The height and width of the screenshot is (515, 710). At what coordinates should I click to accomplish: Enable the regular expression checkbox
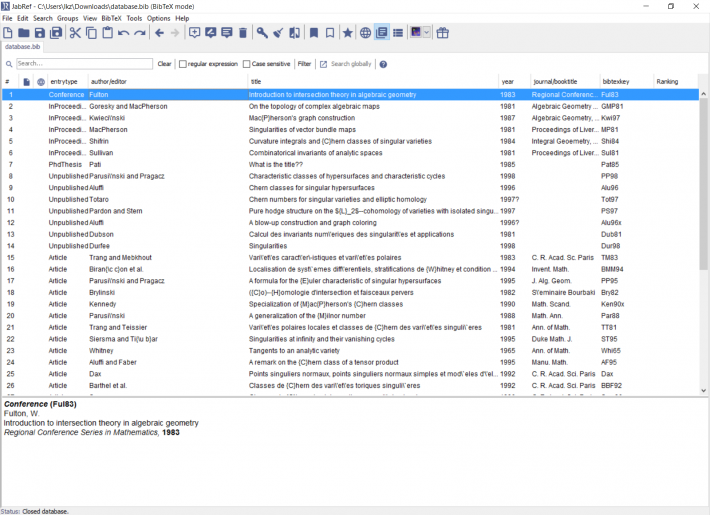[x=182, y=64]
